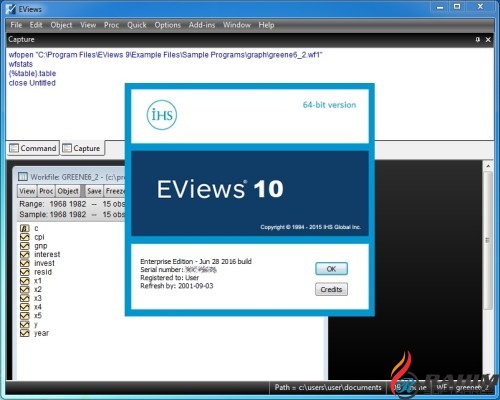Select the x4 series icon
Image resolution: width=500 pixels, height=400 pixels.
coord(25,307)
